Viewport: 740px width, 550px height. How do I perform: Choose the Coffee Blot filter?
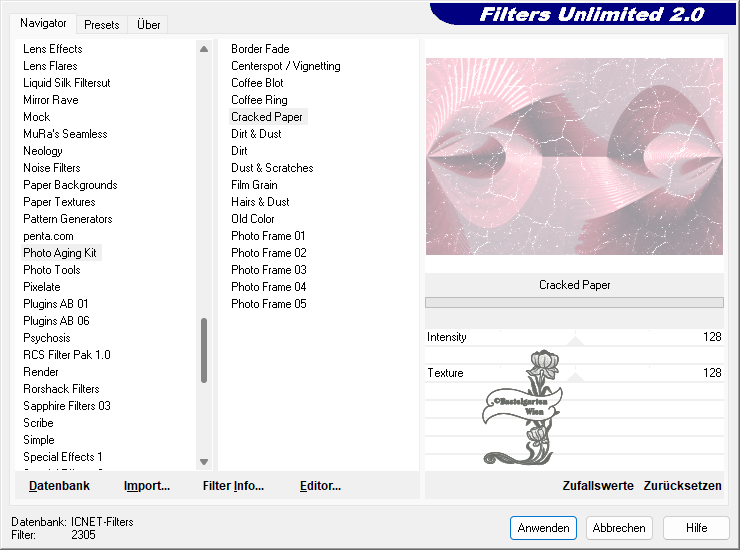point(257,83)
